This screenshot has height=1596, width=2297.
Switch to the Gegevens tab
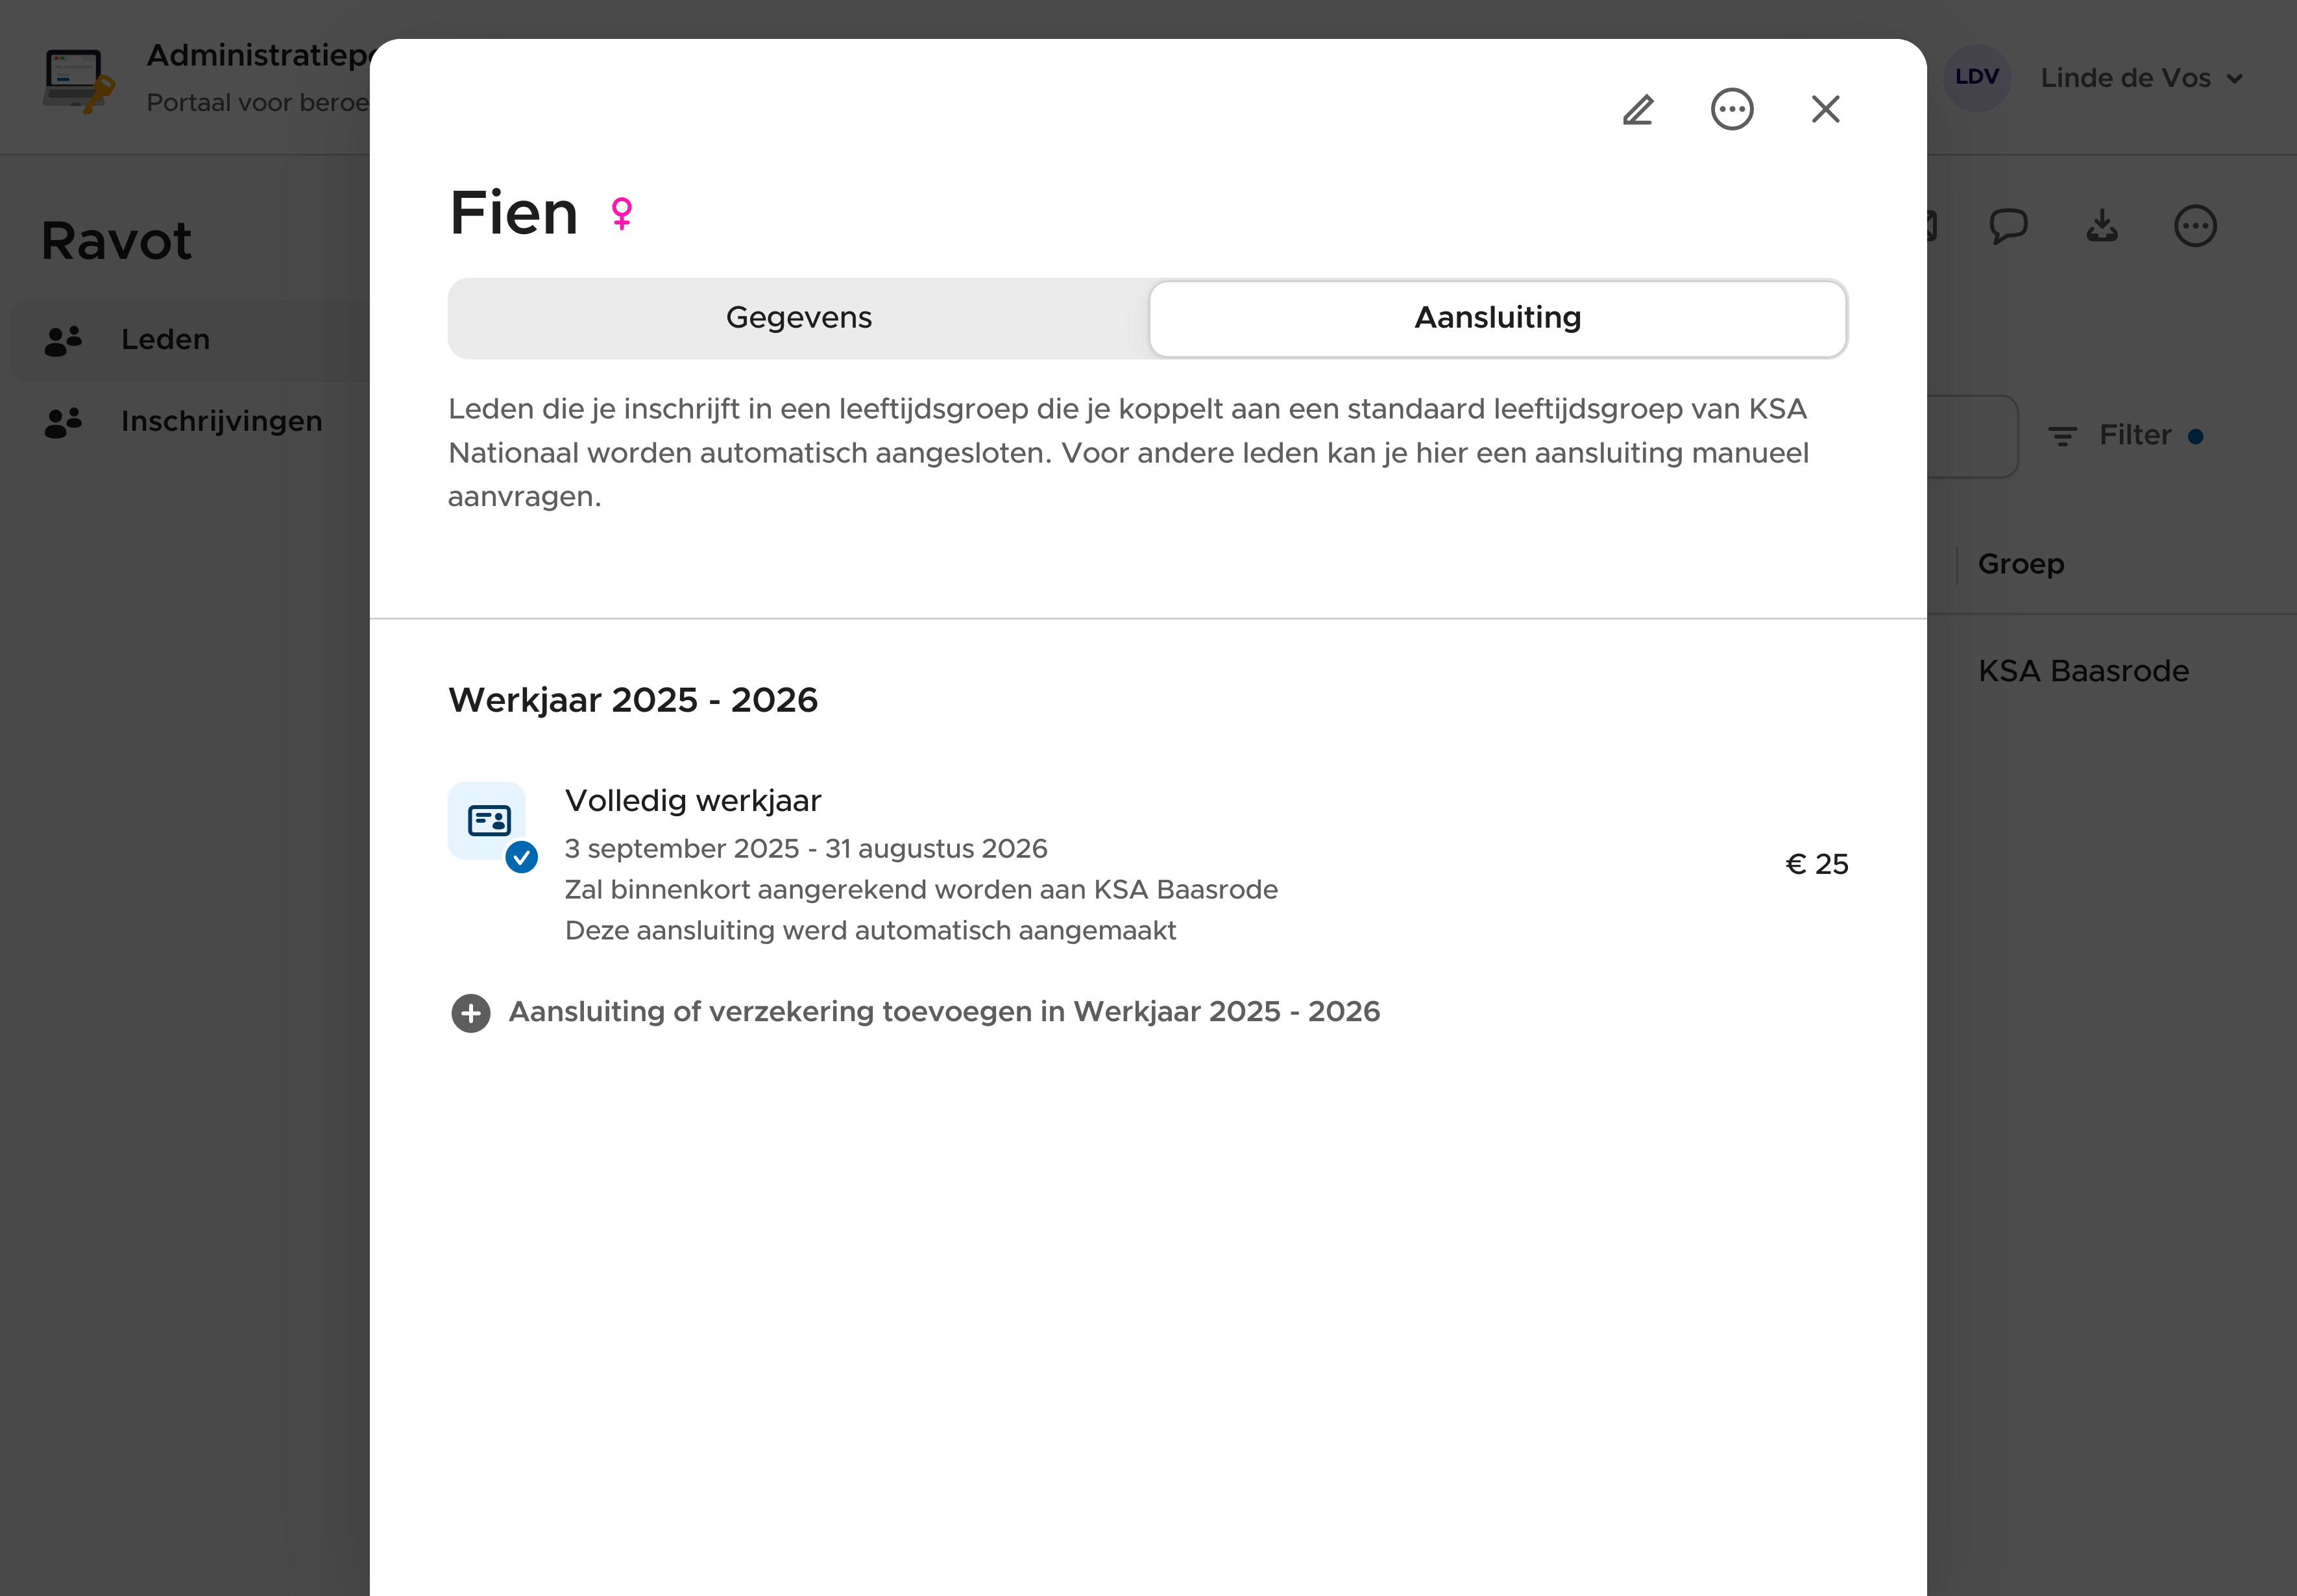tap(798, 318)
